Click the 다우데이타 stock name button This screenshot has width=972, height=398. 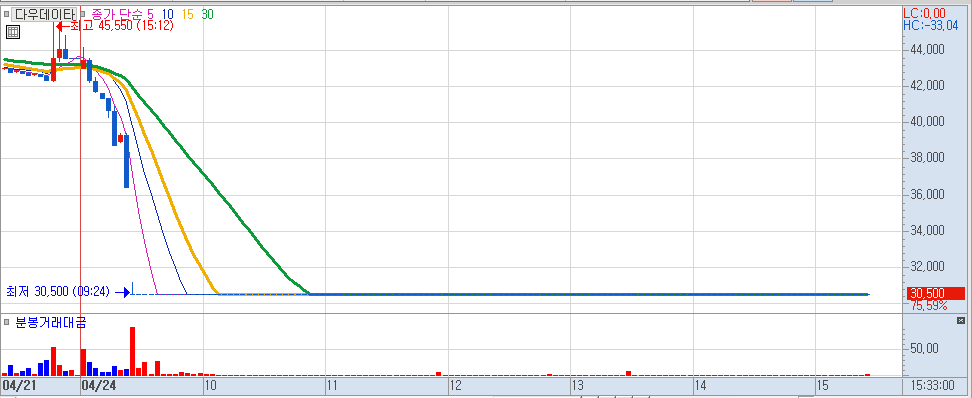[45, 14]
